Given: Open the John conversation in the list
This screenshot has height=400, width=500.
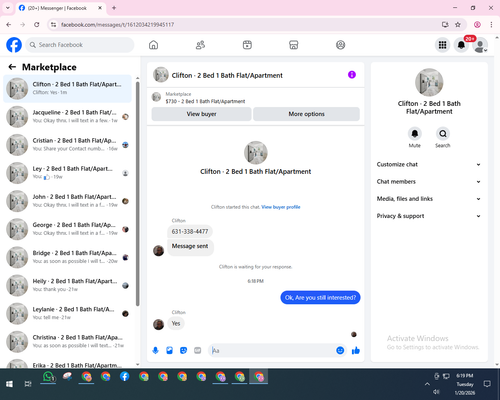Looking at the screenshot, I should pos(67,201).
